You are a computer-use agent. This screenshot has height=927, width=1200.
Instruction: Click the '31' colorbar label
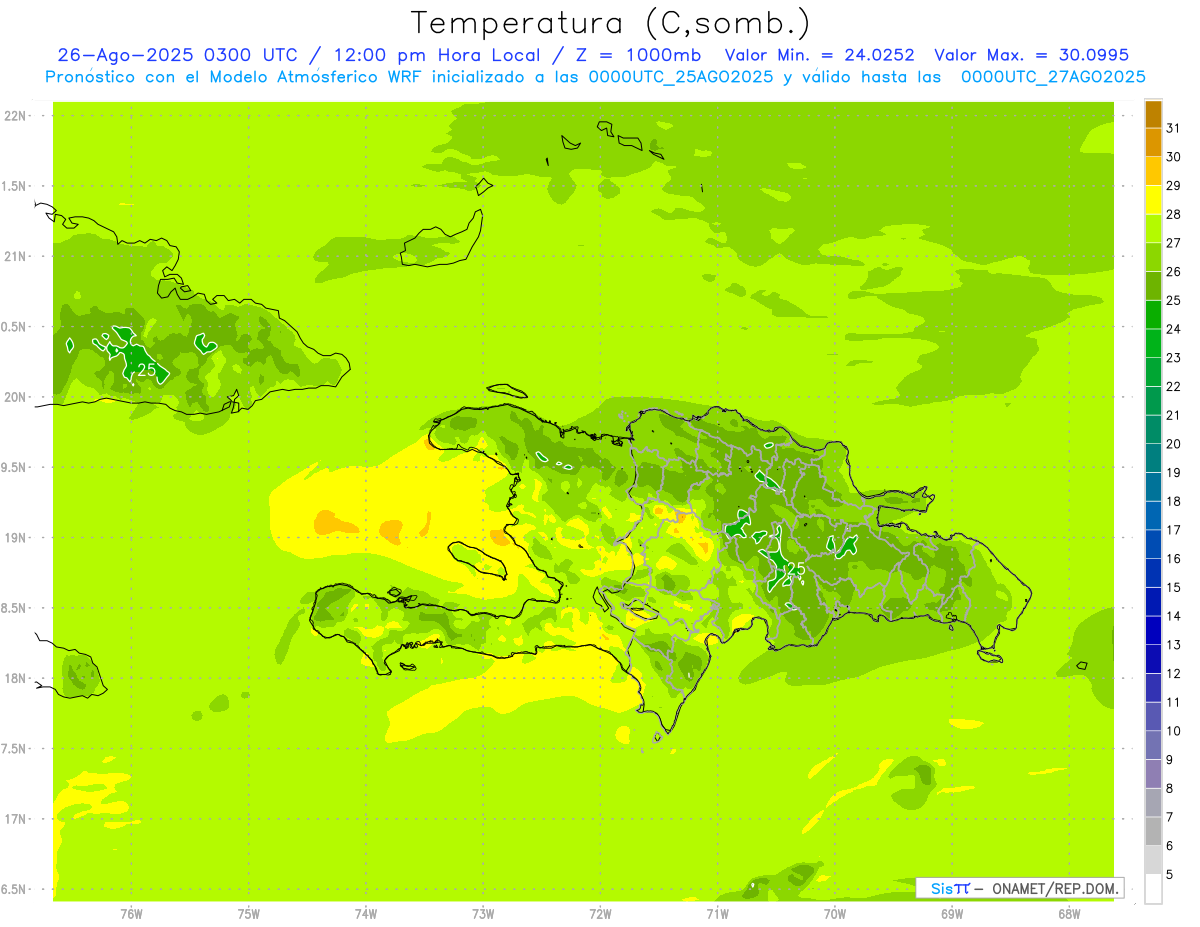(x=1174, y=128)
